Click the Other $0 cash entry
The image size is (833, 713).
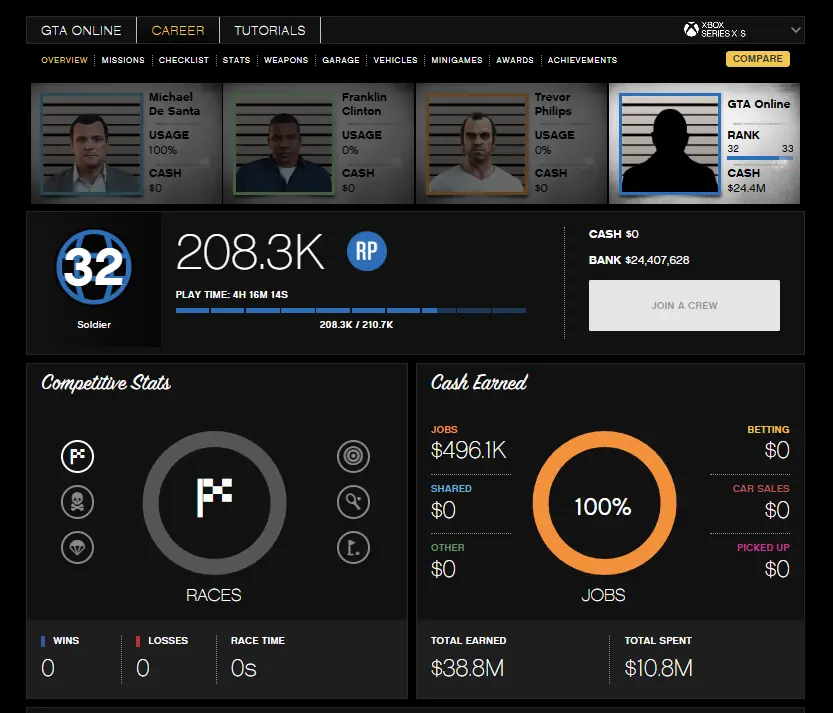pyautogui.click(x=447, y=561)
